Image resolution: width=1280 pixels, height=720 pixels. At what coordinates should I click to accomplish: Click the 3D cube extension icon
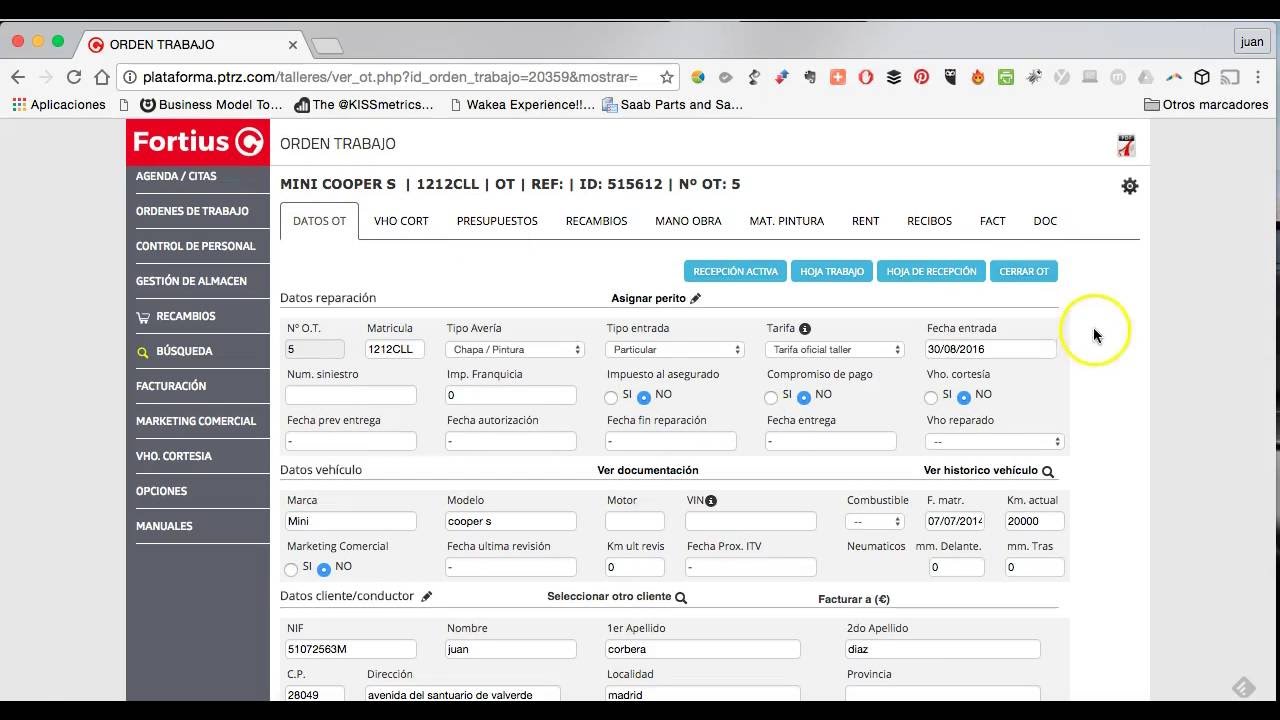pyautogui.click(x=1202, y=77)
